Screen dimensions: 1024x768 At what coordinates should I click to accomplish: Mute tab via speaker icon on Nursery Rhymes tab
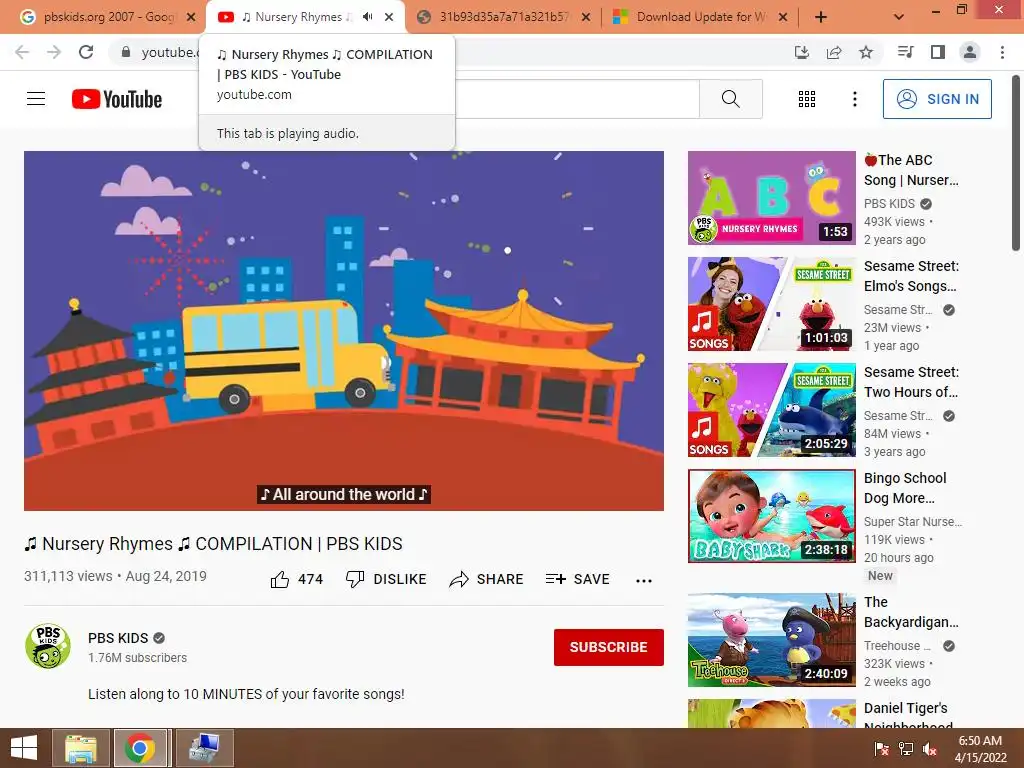click(x=368, y=17)
